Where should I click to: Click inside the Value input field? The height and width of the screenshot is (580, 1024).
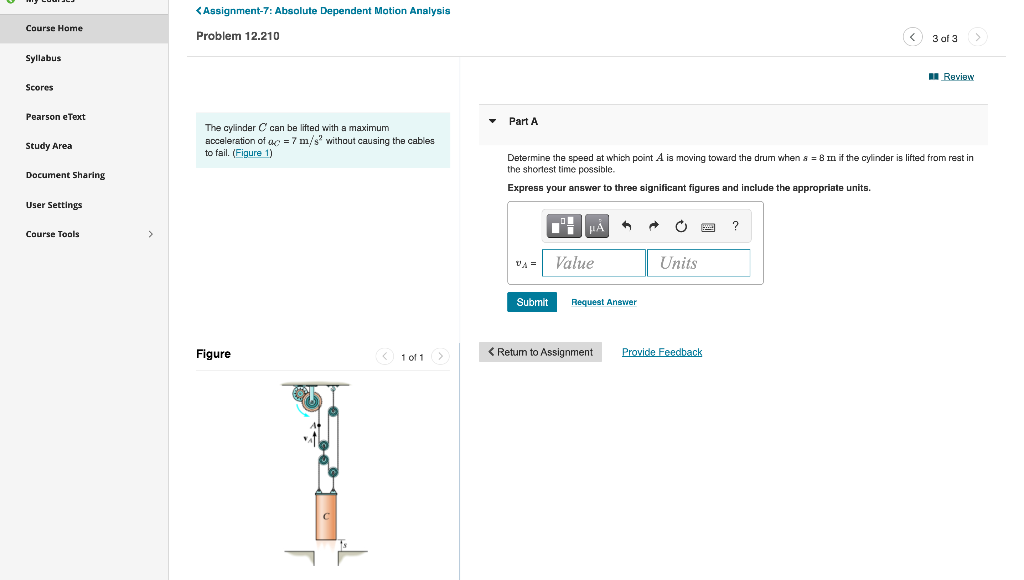593,262
